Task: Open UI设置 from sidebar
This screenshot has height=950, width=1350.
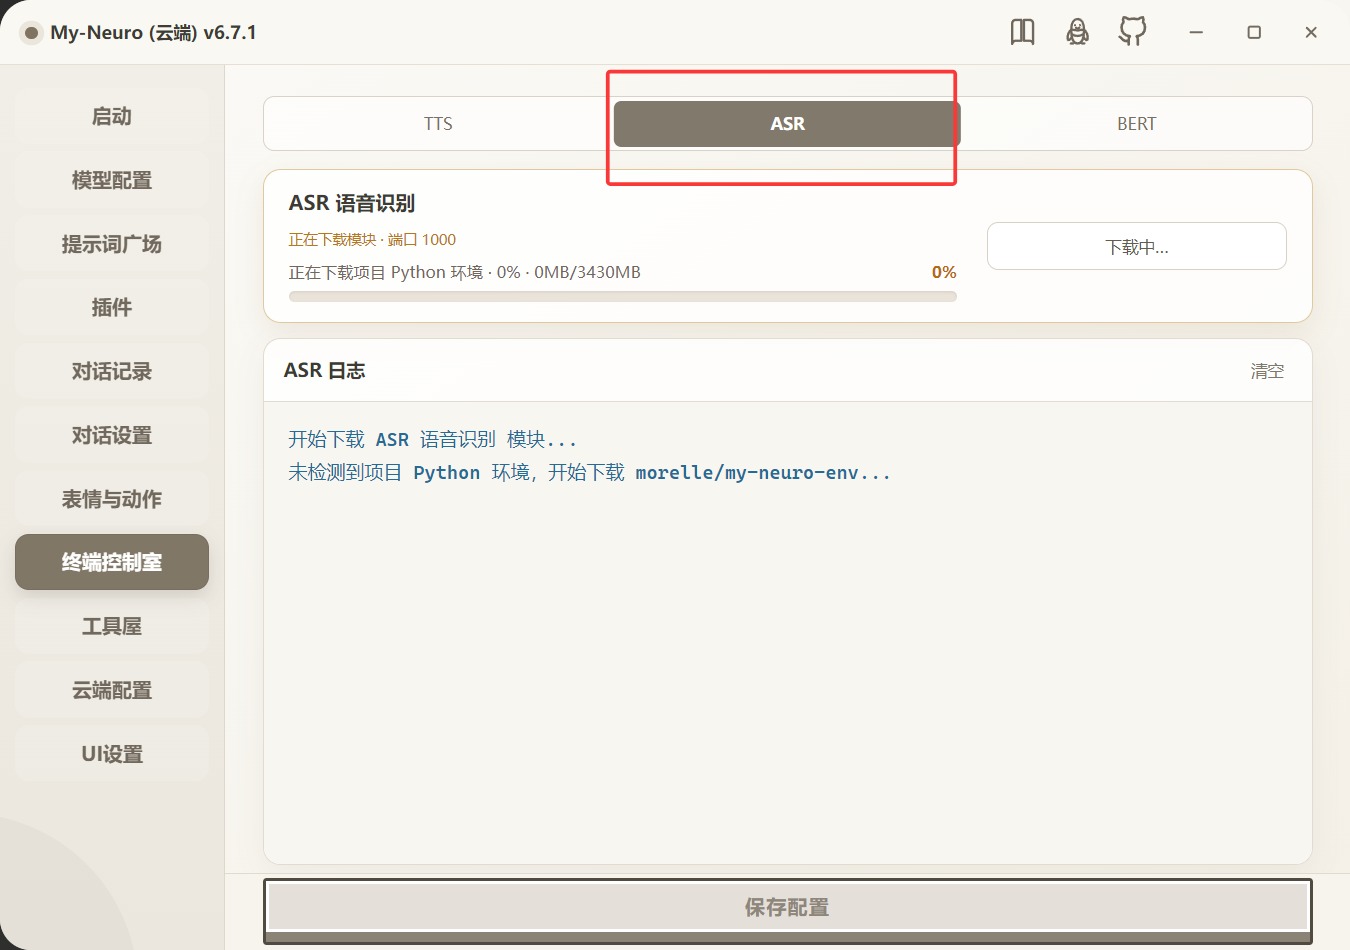Action: pyautogui.click(x=112, y=754)
